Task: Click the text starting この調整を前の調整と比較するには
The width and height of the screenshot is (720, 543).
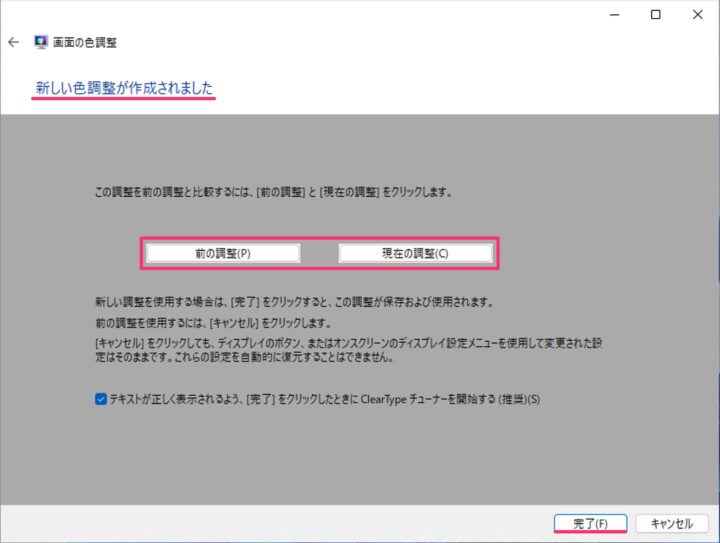Action: 273,192
